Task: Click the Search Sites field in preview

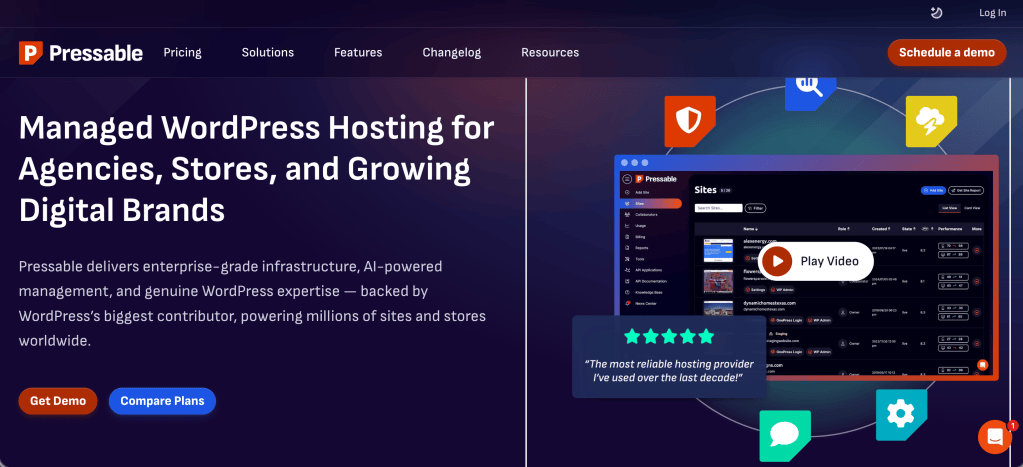Action: 718,208
